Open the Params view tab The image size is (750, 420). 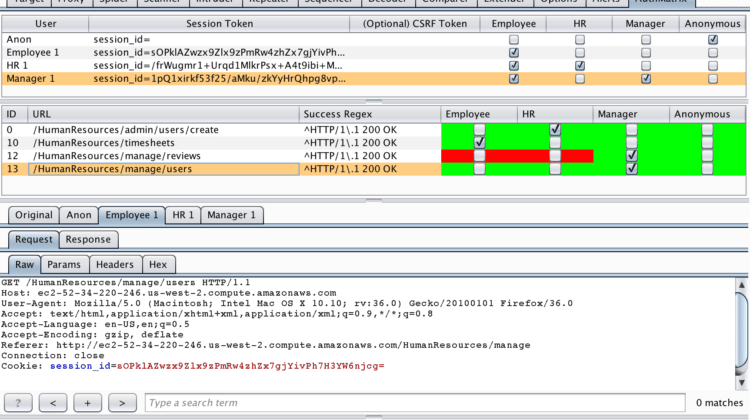click(x=64, y=264)
